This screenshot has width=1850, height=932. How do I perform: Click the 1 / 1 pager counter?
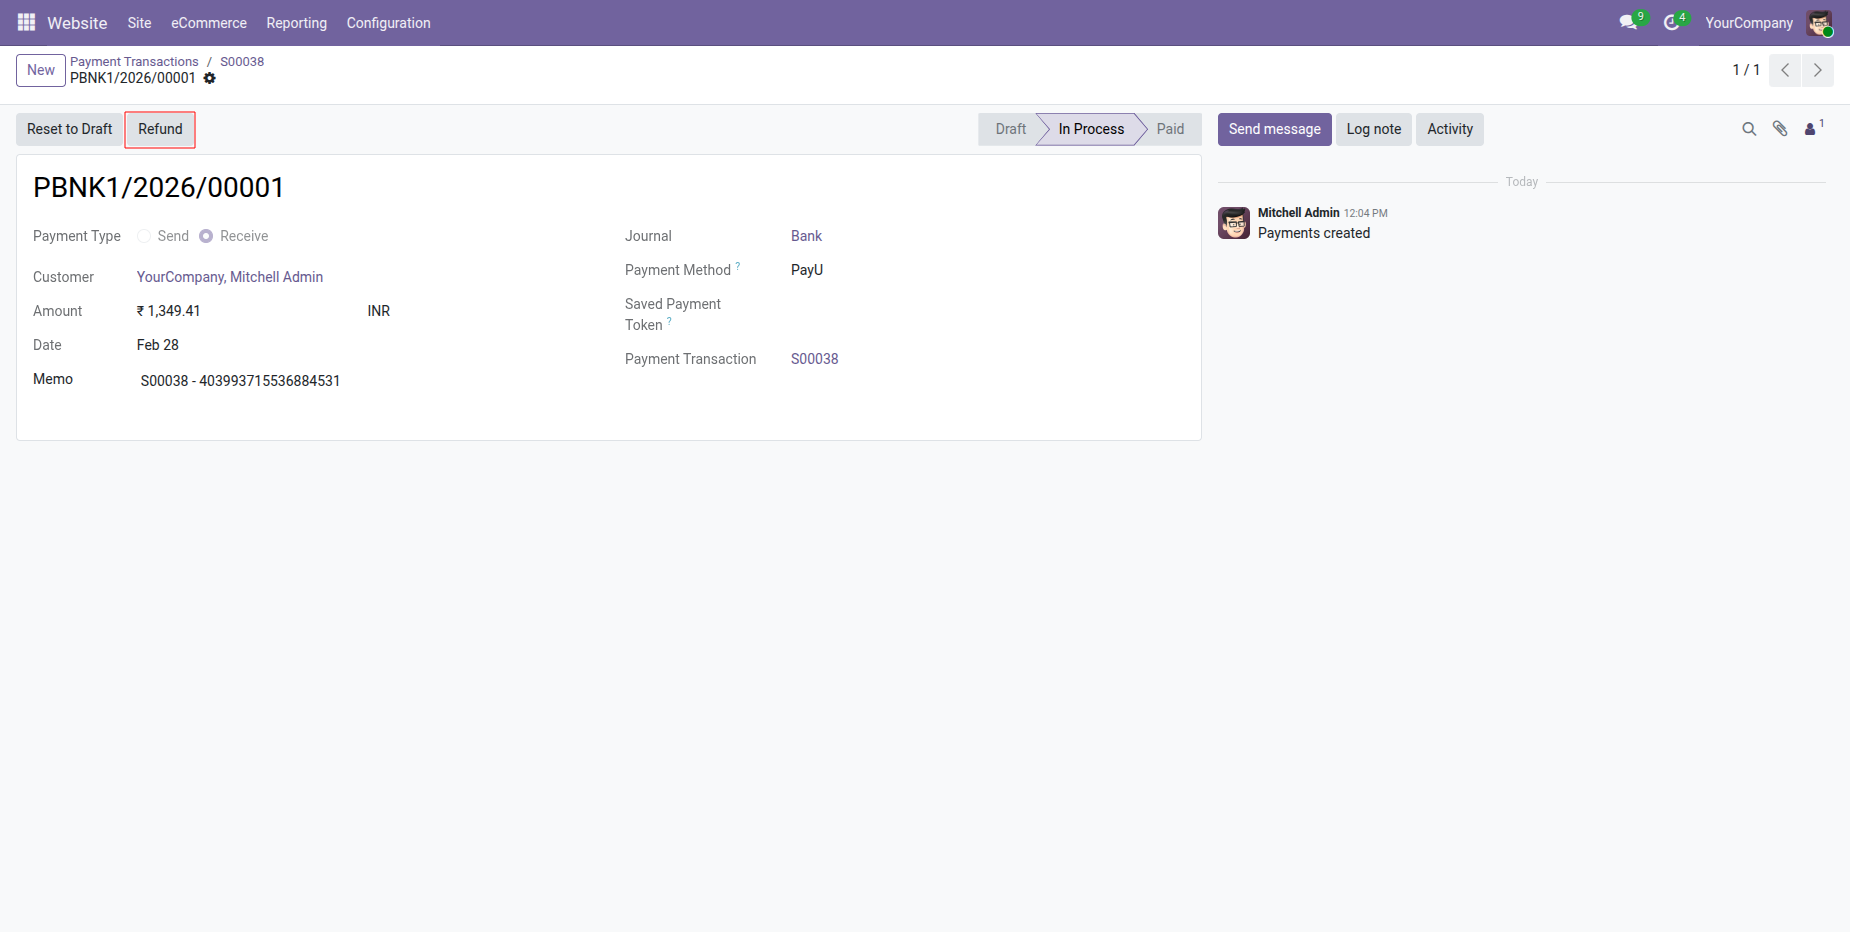(1746, 70)
